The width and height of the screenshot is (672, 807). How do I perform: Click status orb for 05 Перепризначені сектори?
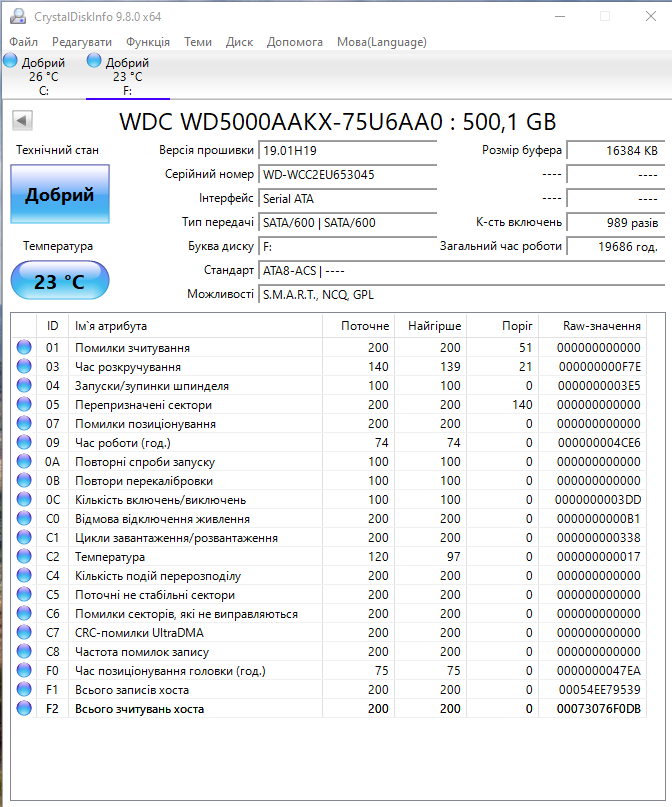point(24,405)
